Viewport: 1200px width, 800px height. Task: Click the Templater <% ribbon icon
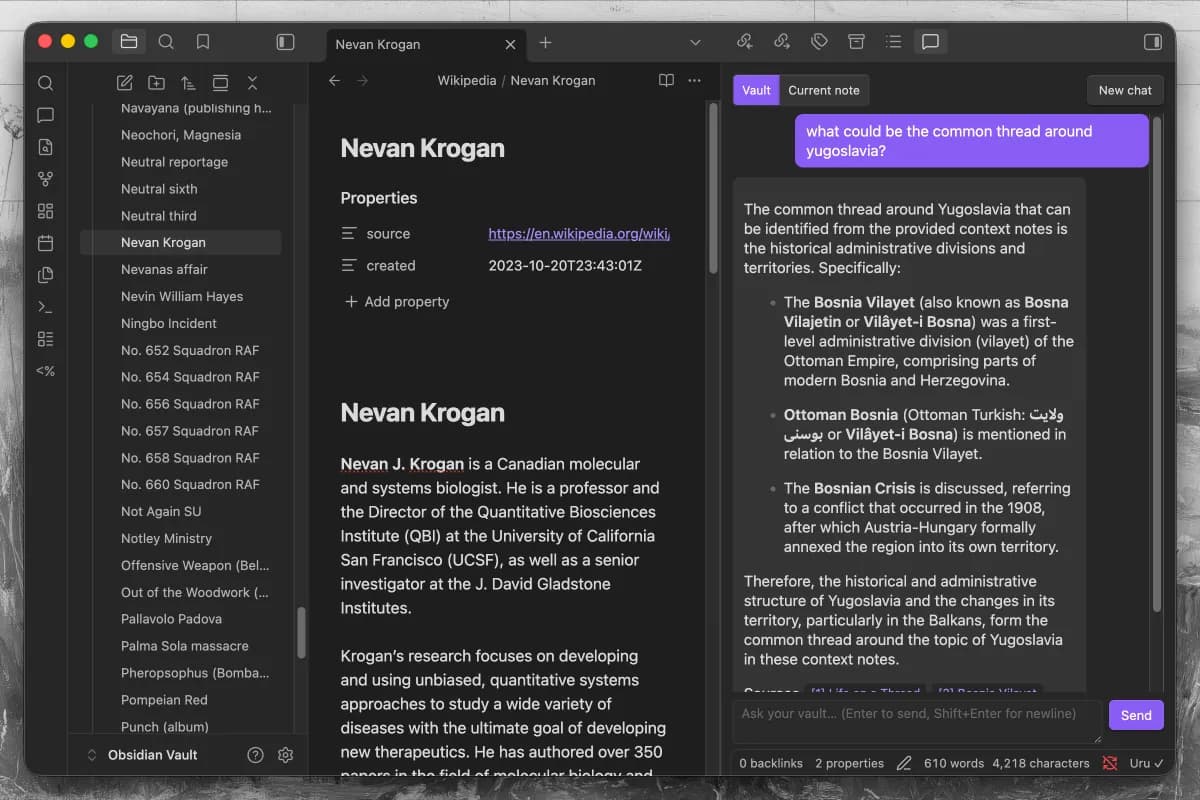tap(45, 371)
